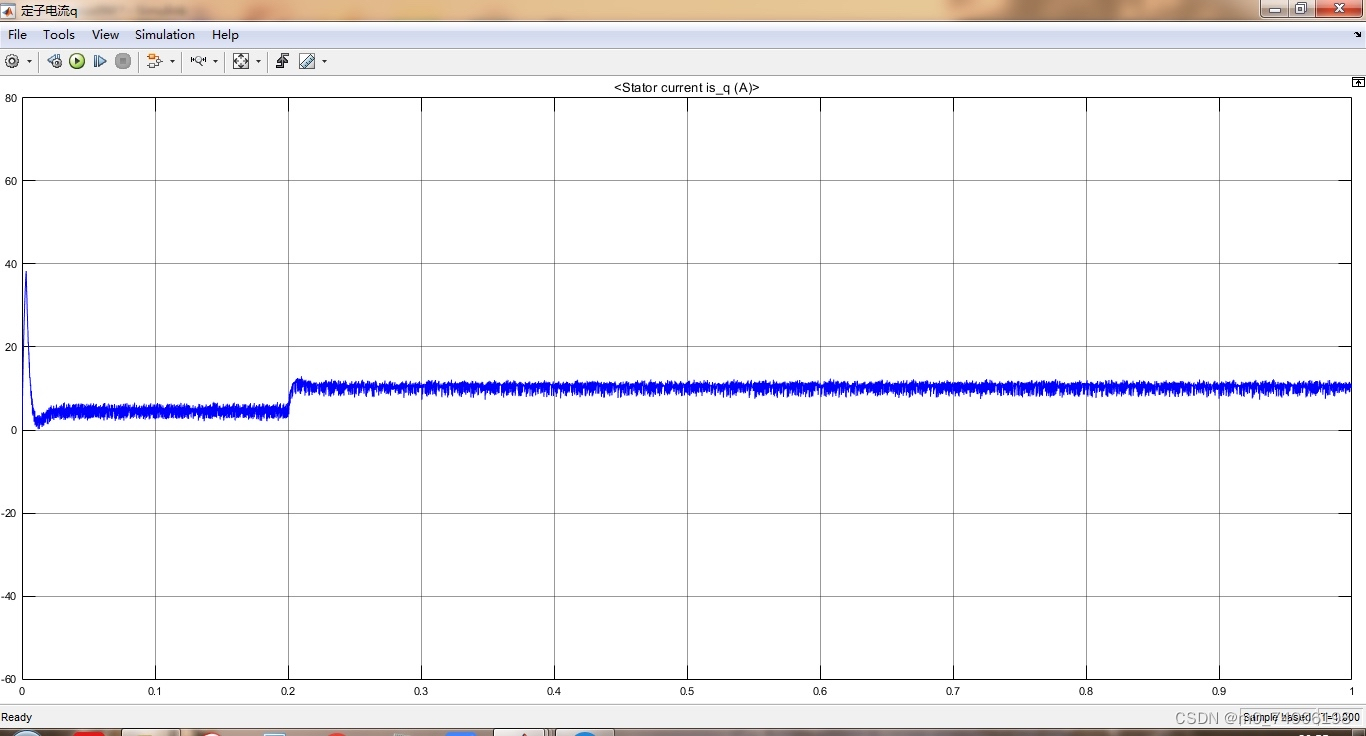This screenshot has height=736, width=1366.
Task: Open the Help menu
Action: click(x=225, y=34)
